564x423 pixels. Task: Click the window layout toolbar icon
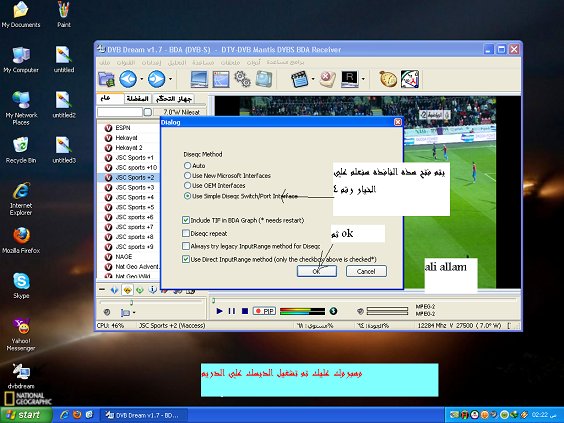[x=221, y=79]
